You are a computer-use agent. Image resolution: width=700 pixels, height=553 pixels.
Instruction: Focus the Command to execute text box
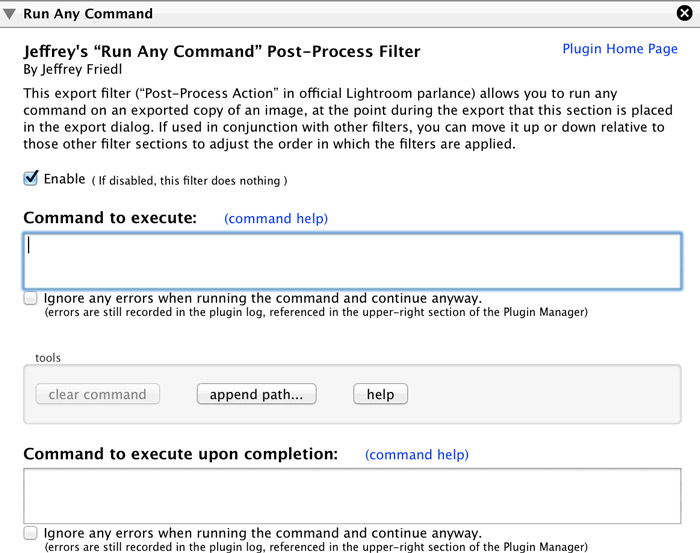click(x=352, y=261)
